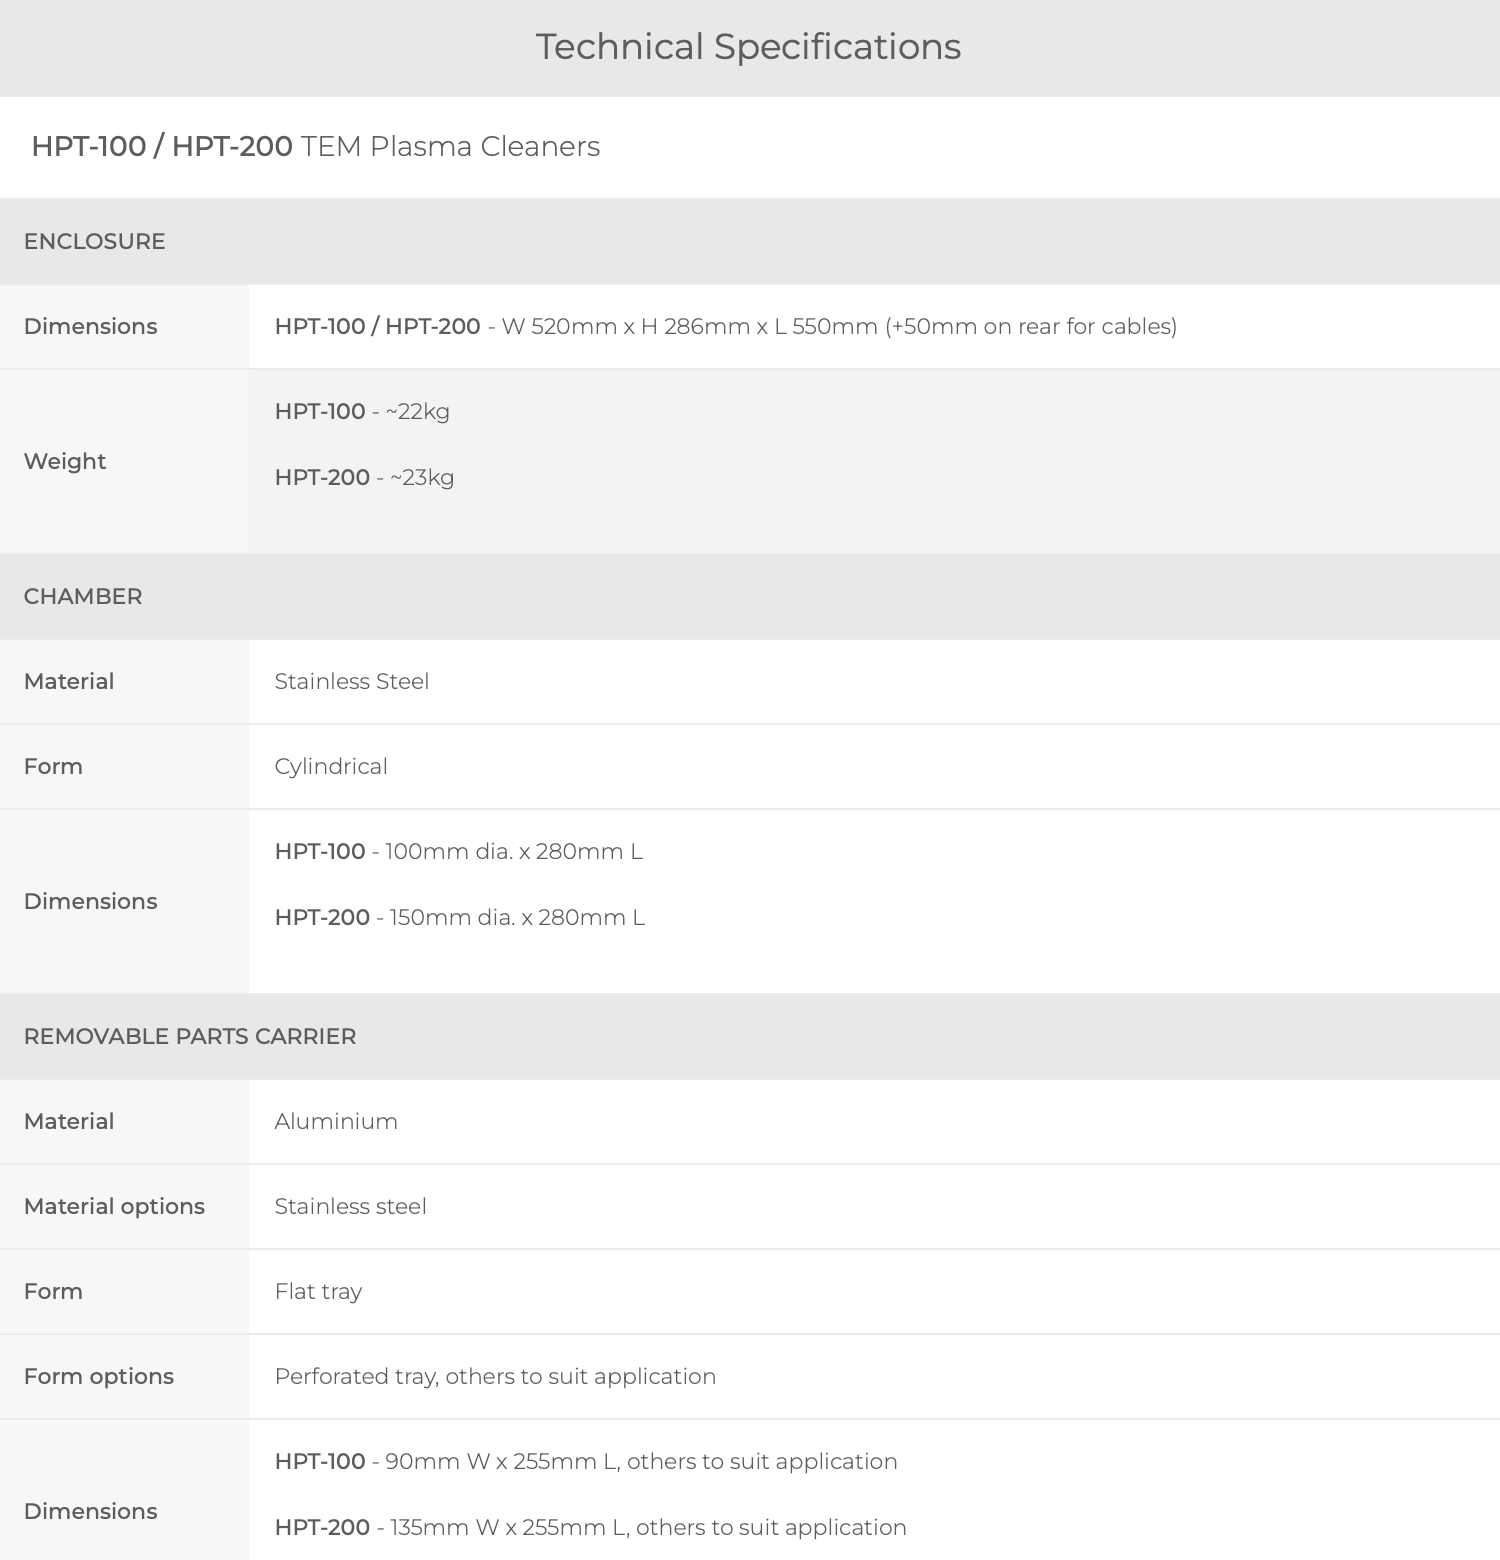
Task: Click HPT-100 90mm W carrier dimension
Action: click(586, 1461)
